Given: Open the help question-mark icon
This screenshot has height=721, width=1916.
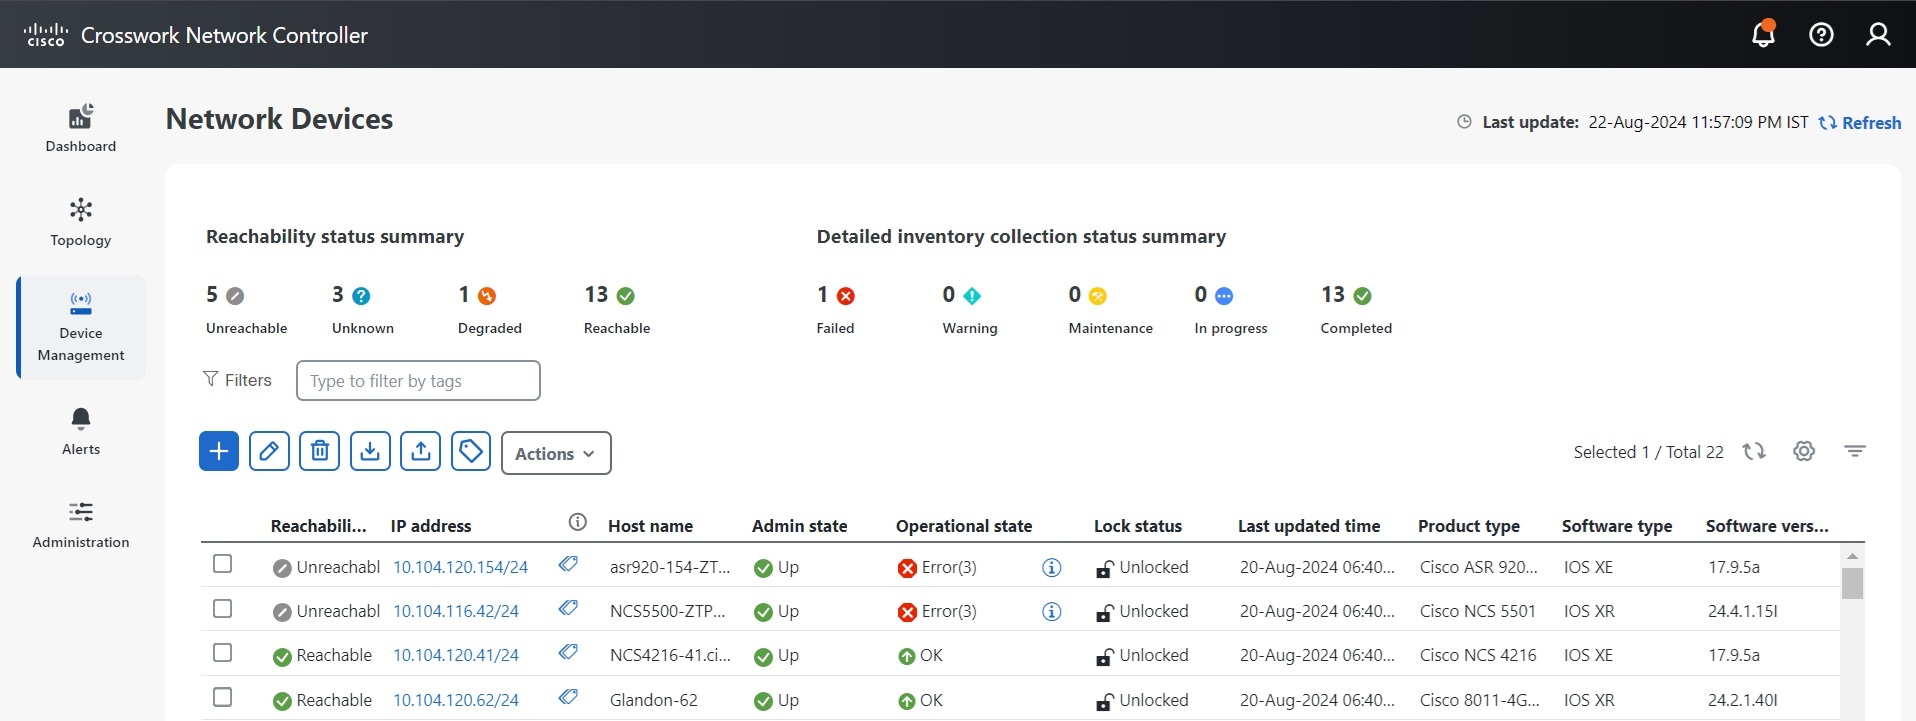Looking at the screenshot, I should (1821, 35).
